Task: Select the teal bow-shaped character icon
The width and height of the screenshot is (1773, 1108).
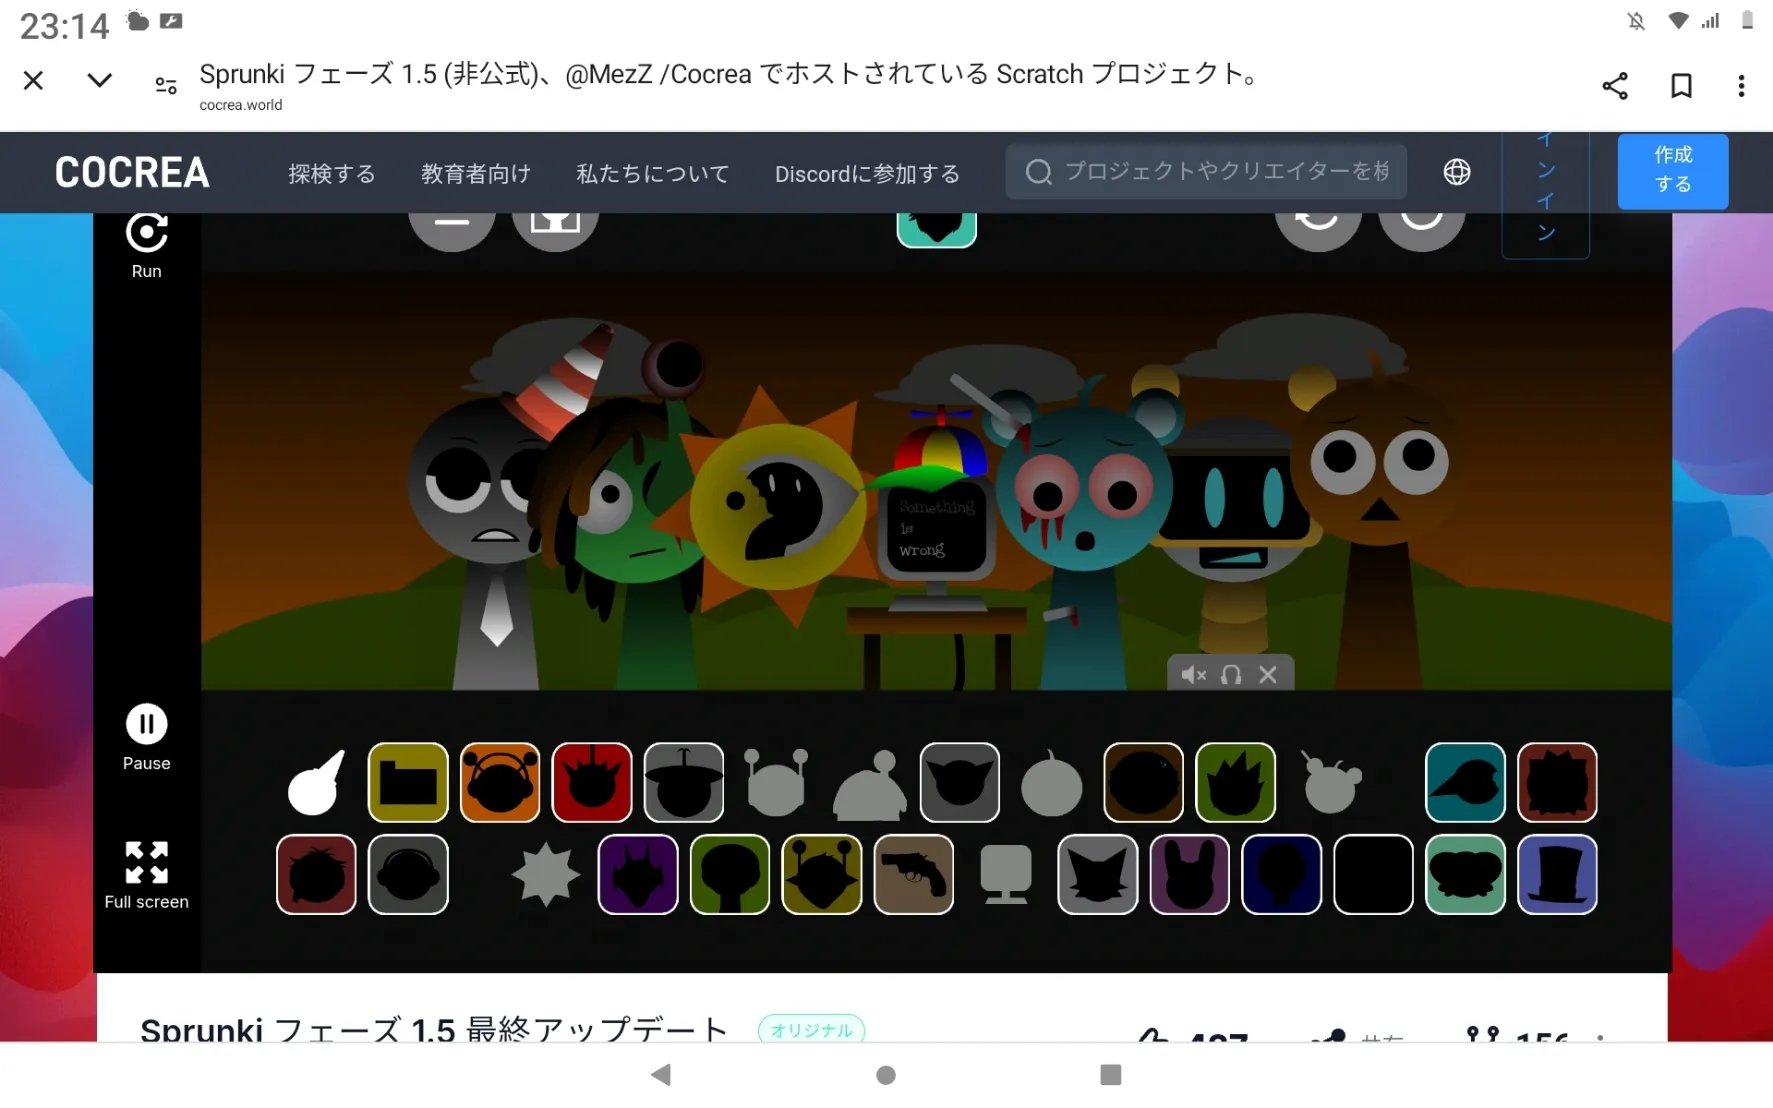Action: tap(1465, 874)
